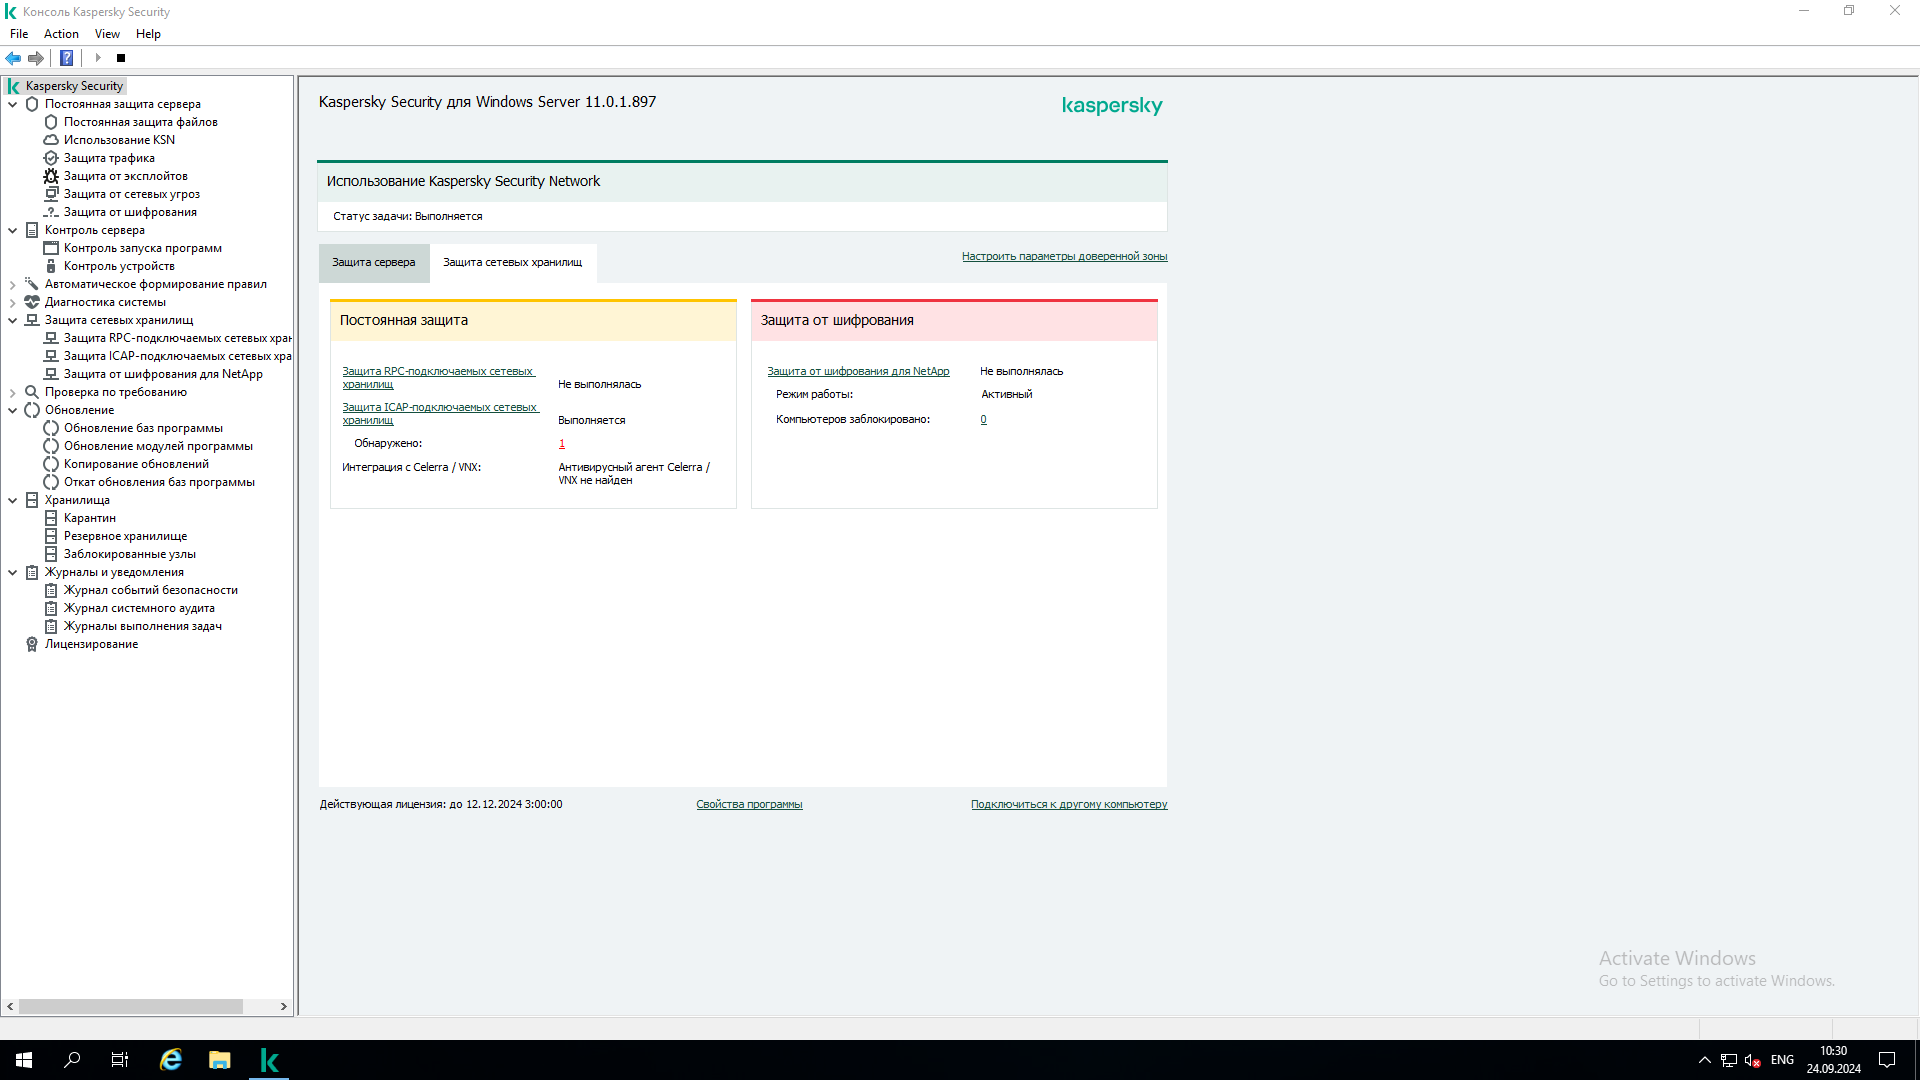Open the Action menu
The height and width of the screenshot is (1080, 1920).
coord(61,34)
